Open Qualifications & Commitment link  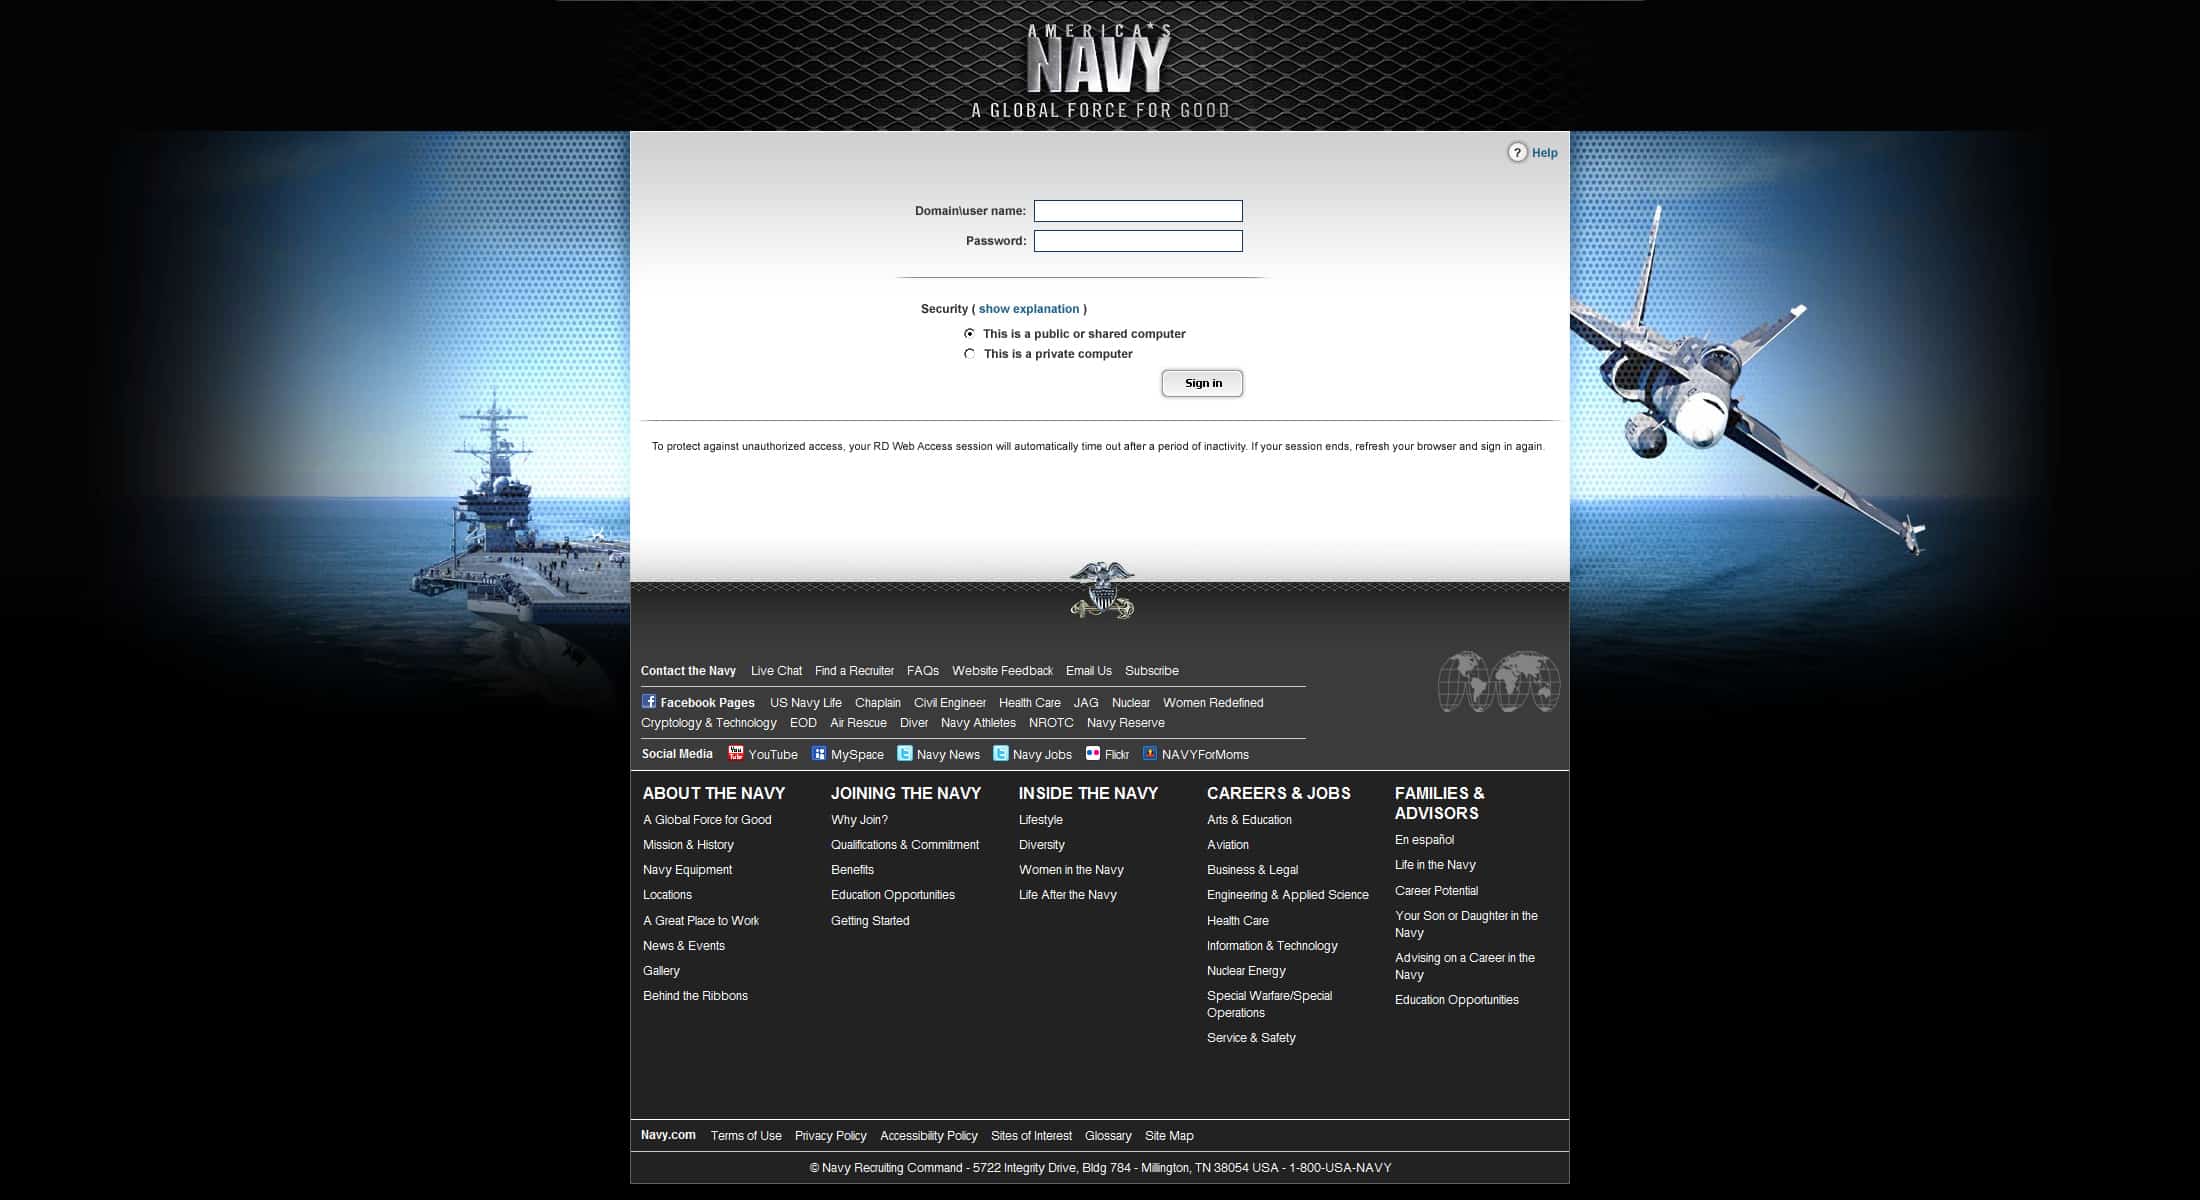point(905,845)
